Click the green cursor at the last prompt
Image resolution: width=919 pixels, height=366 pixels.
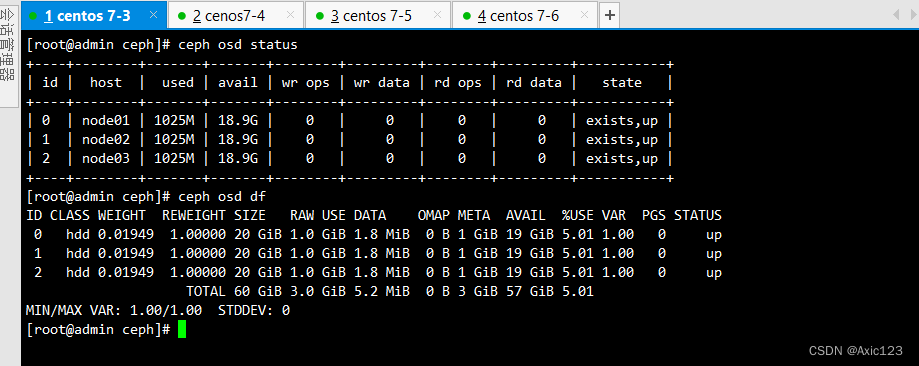point(182,329)
